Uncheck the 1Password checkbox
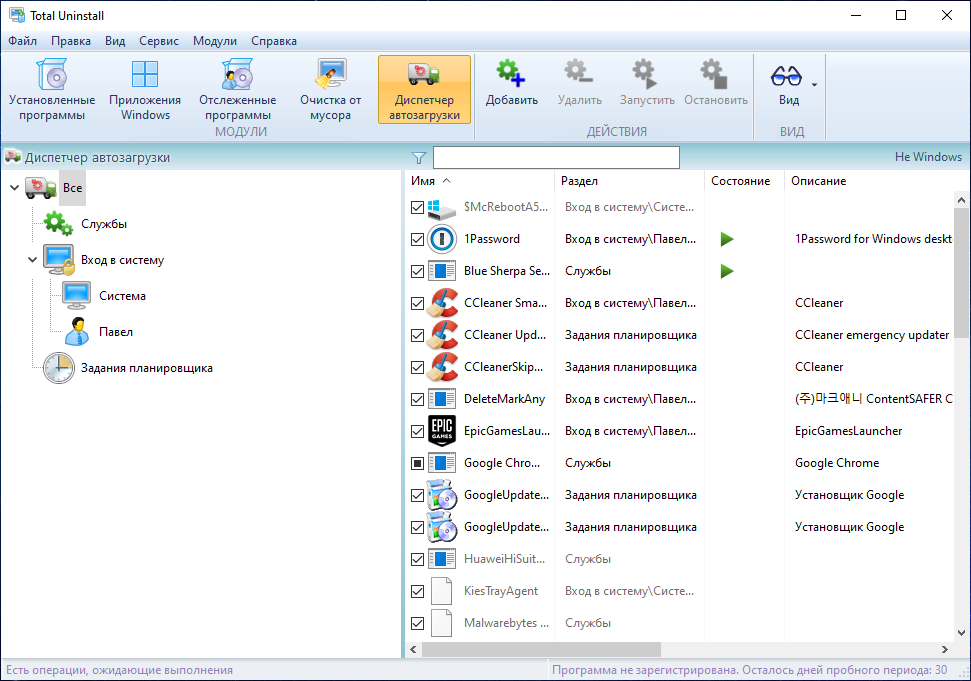This screenshot has height=681, width=971. click(x=417, y=239)
